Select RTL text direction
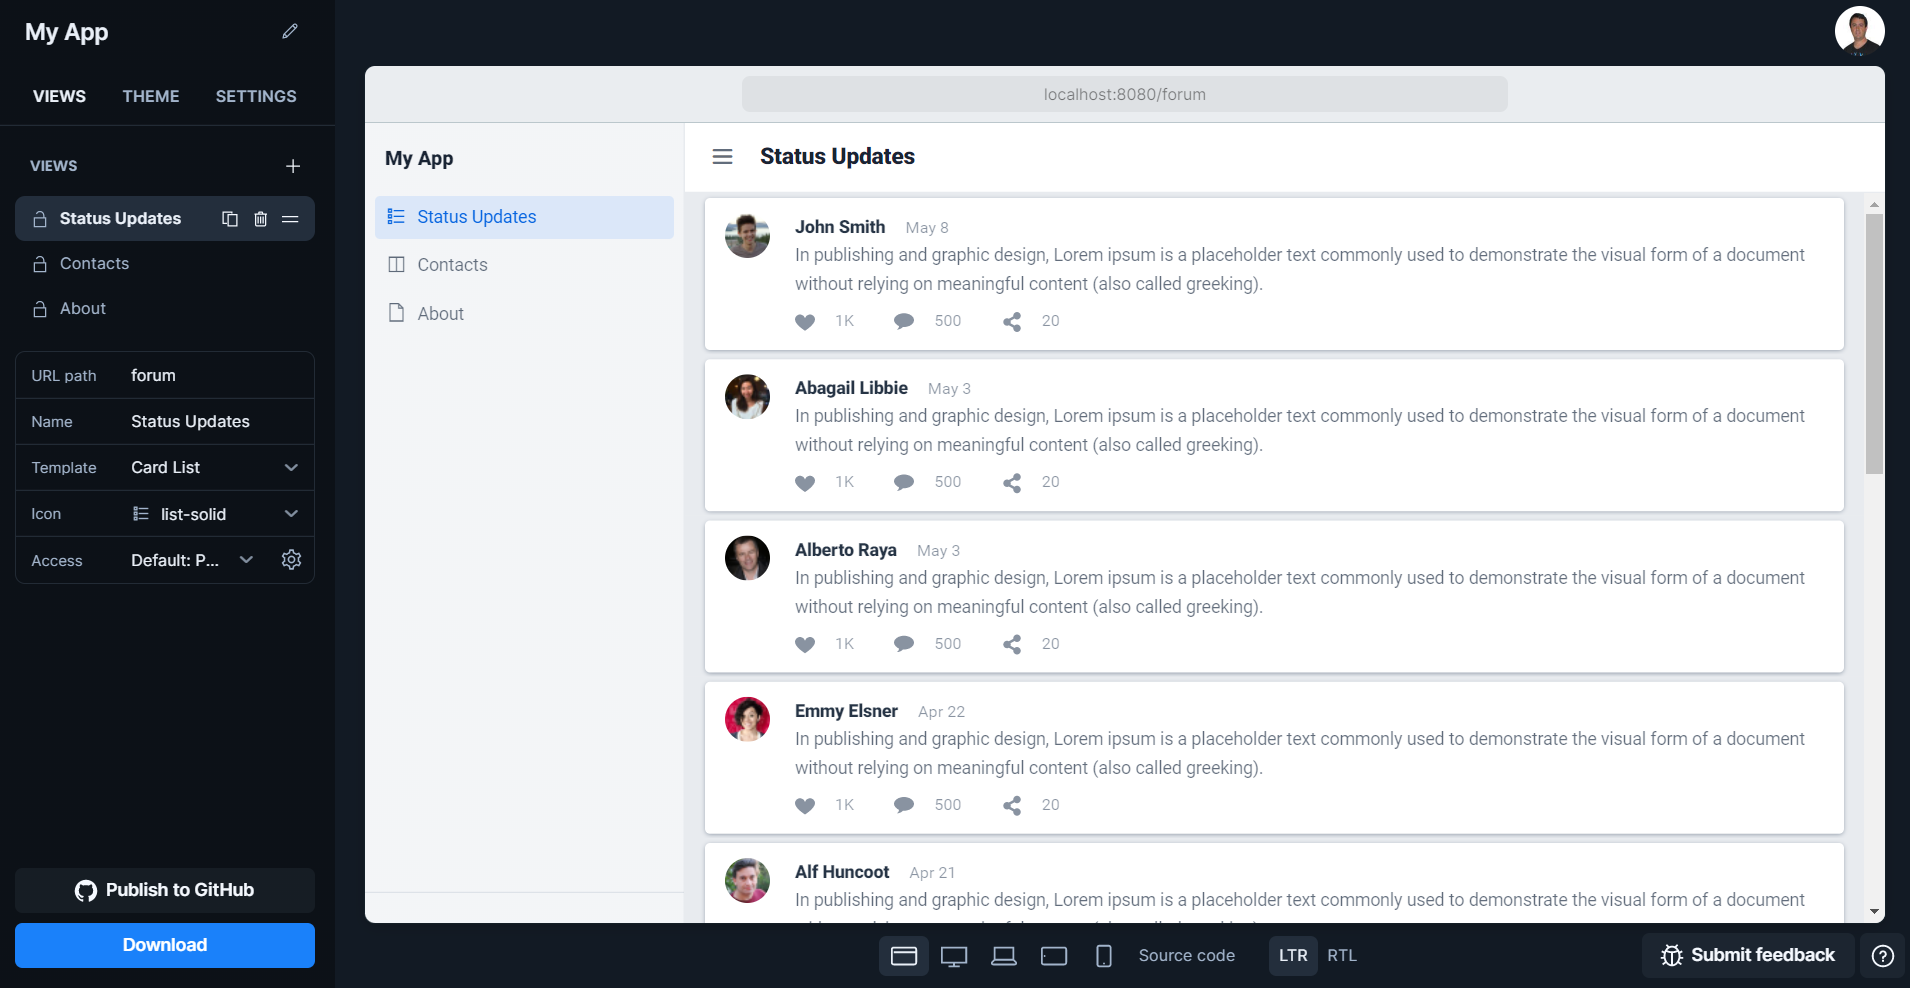This screenshot has width=1910, height=988. 1342,955
